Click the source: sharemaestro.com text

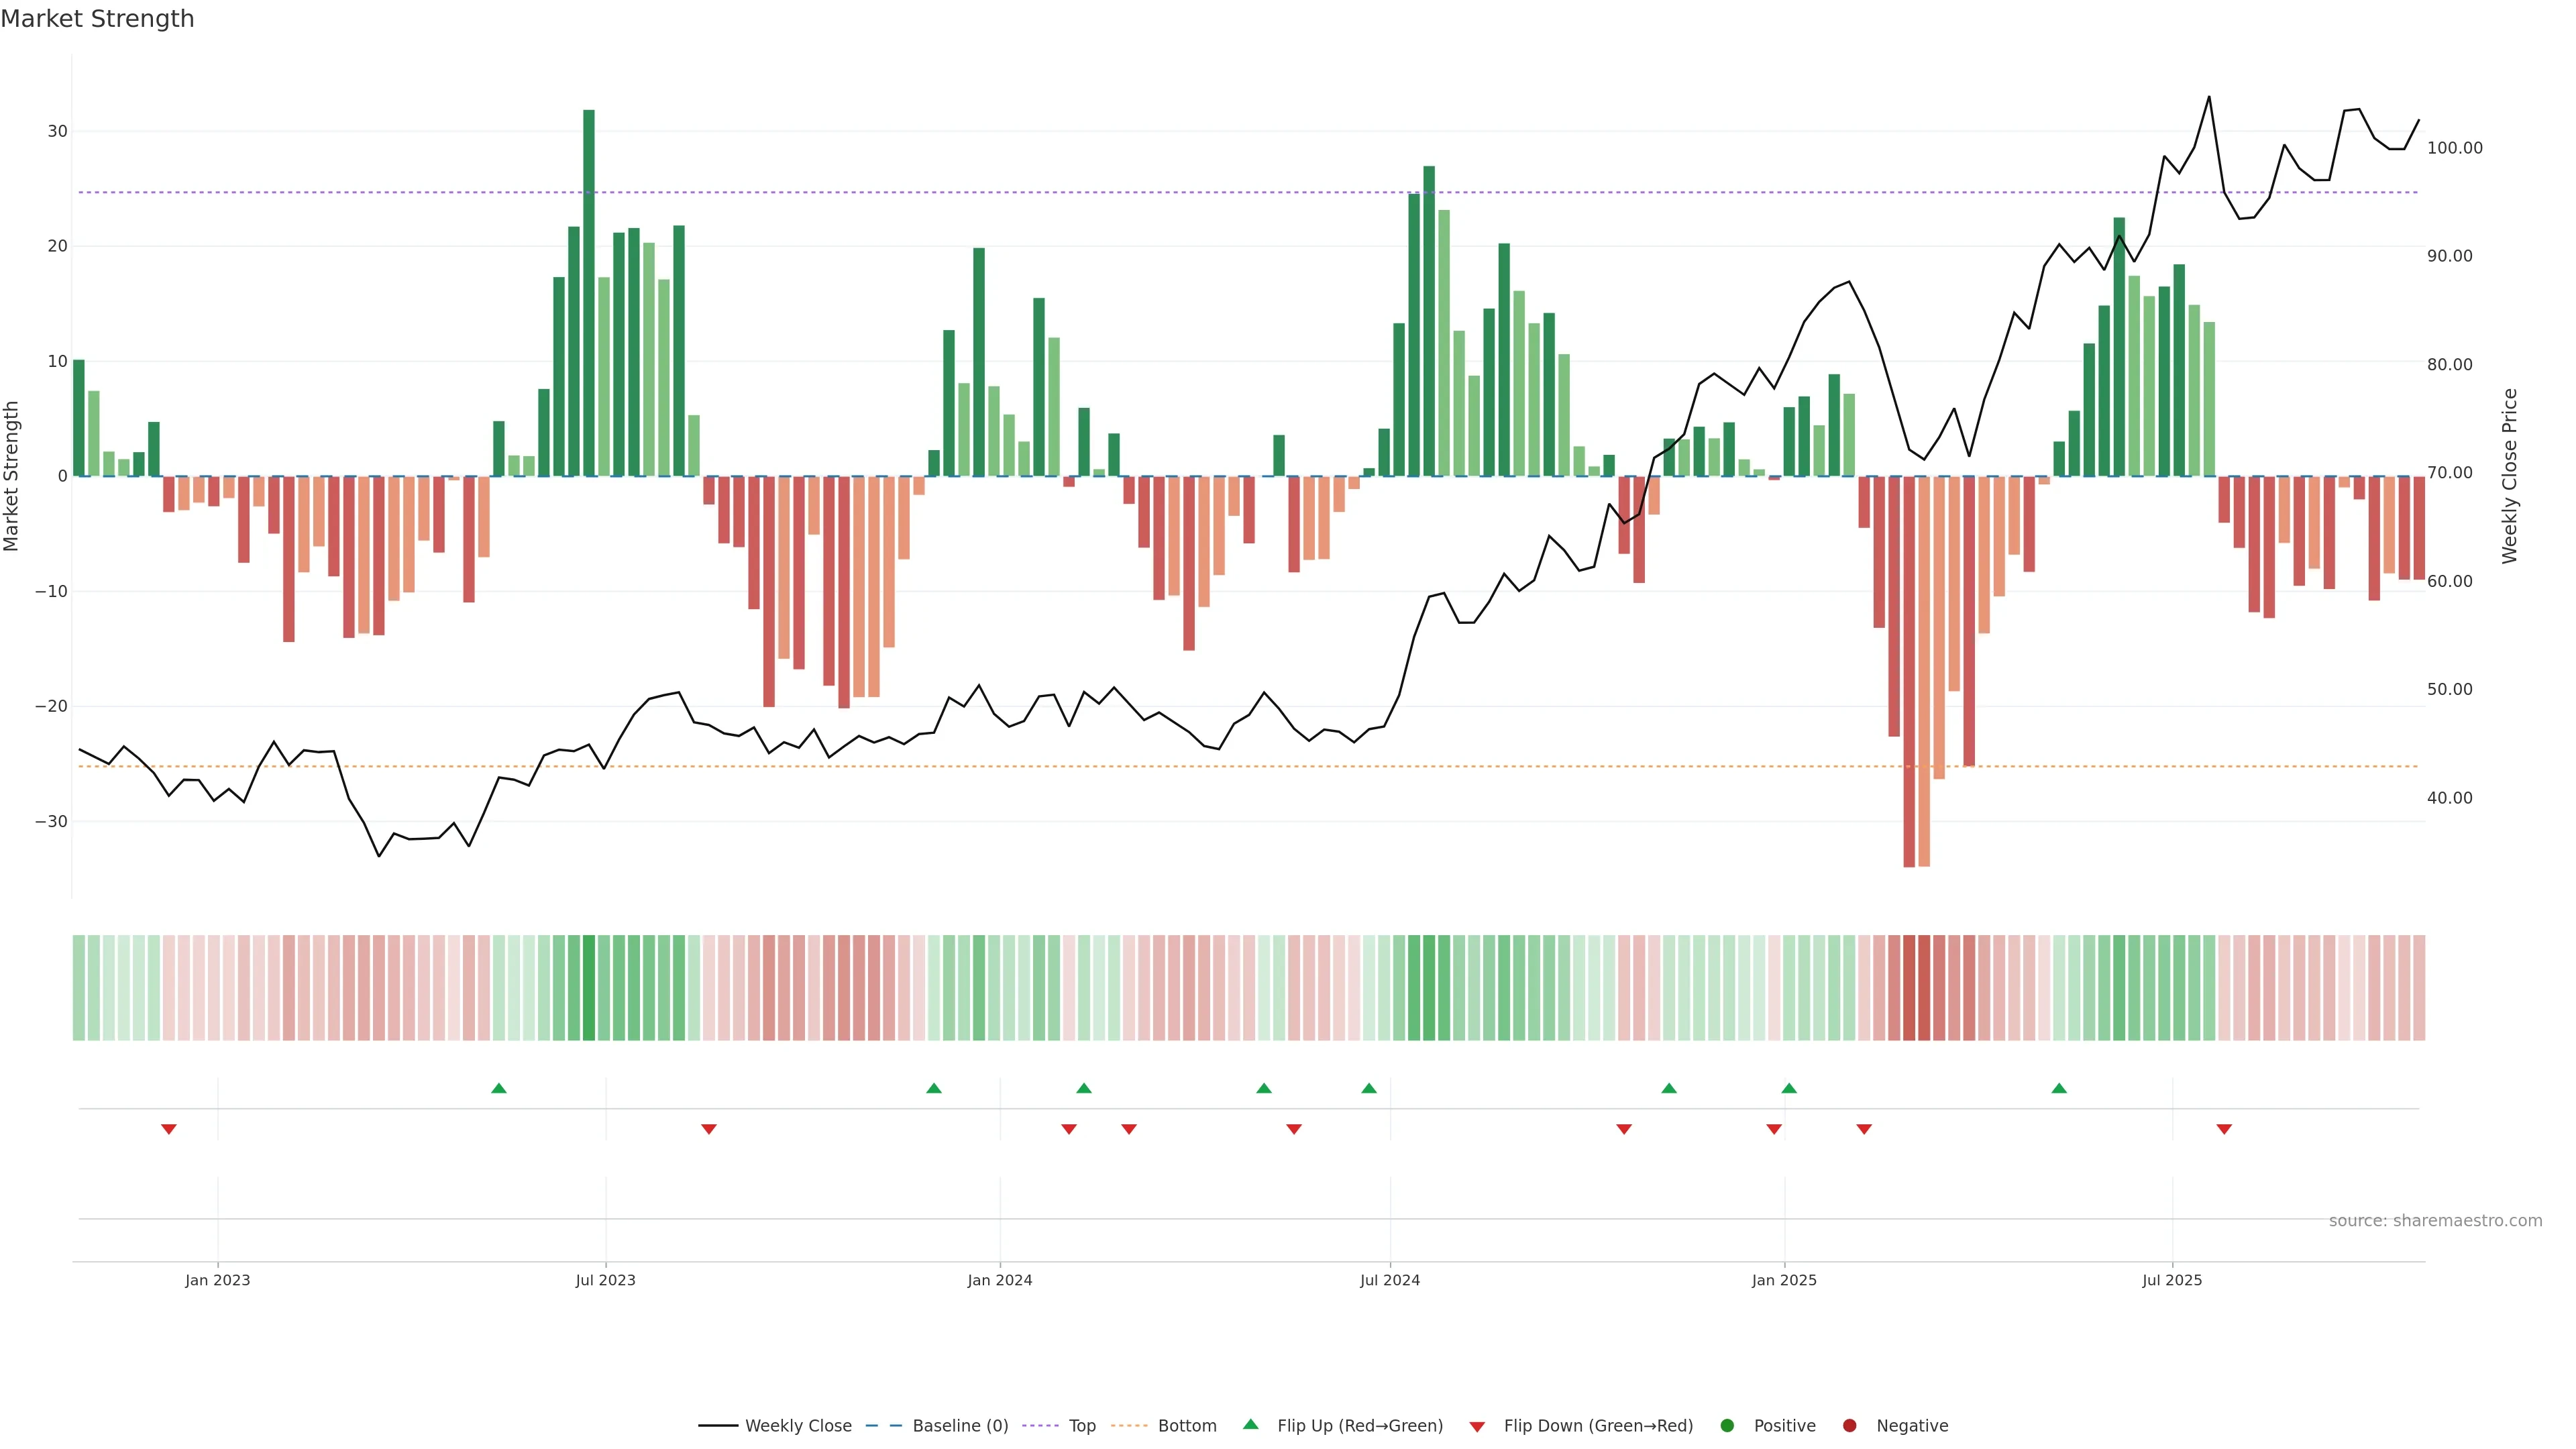2435,1221
